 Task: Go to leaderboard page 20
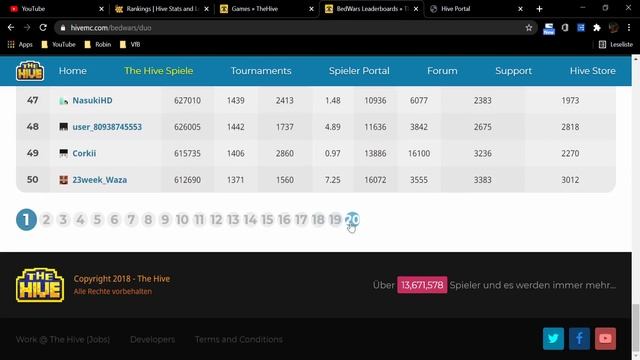tap(352, 220)
